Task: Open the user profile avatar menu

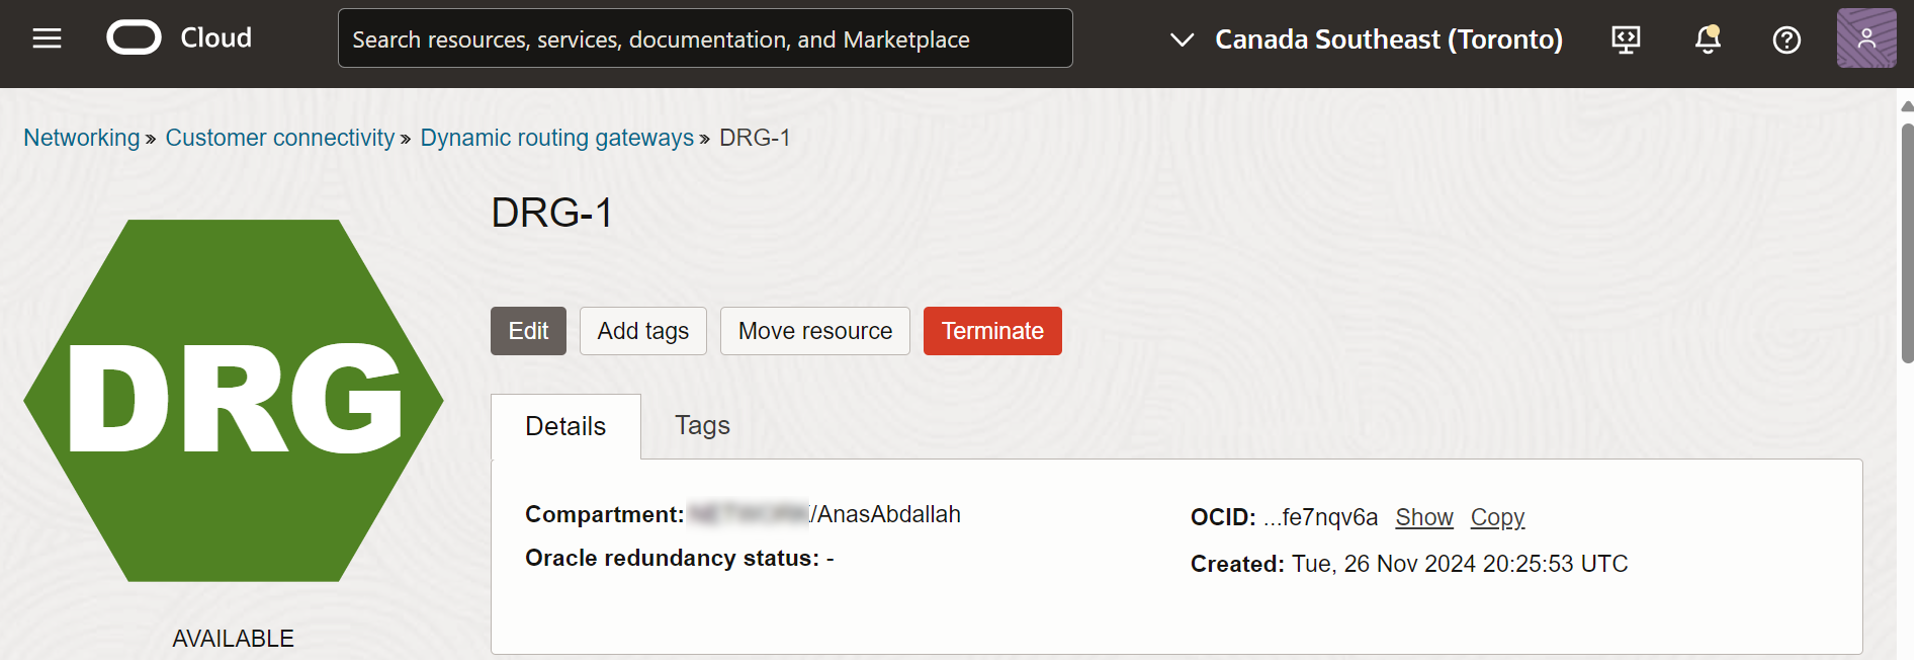Action: 1866,38
